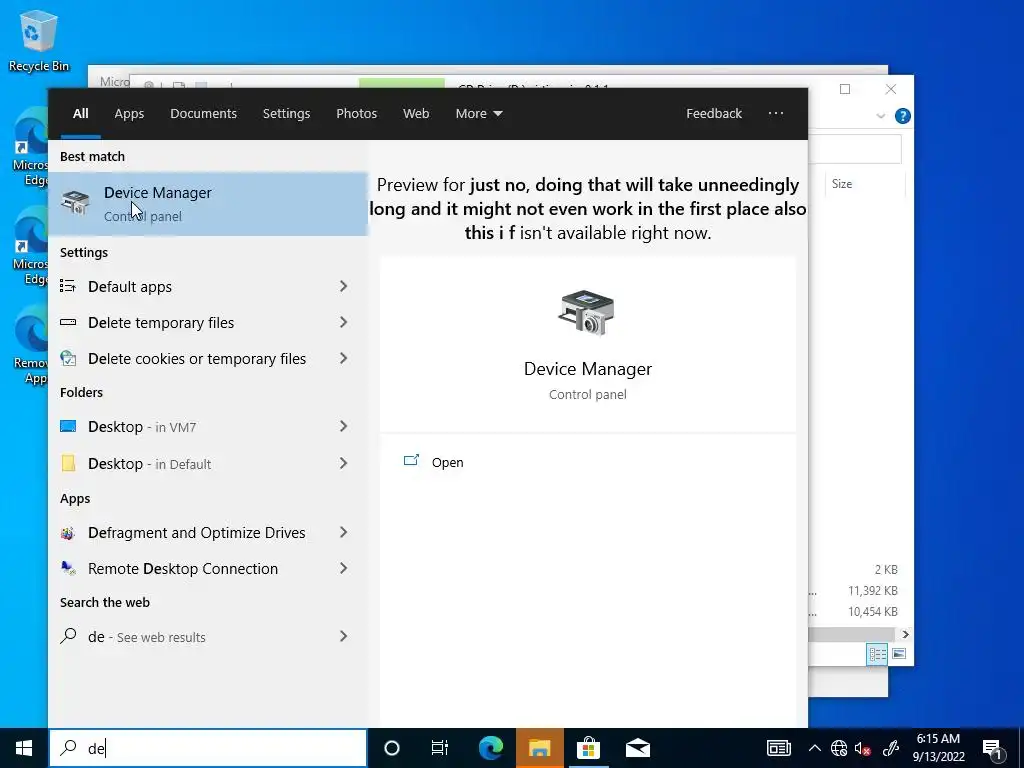The height and width of the screenshot is (768, 1024).
Task: Select the All search tab
Action: pos(80,114)
